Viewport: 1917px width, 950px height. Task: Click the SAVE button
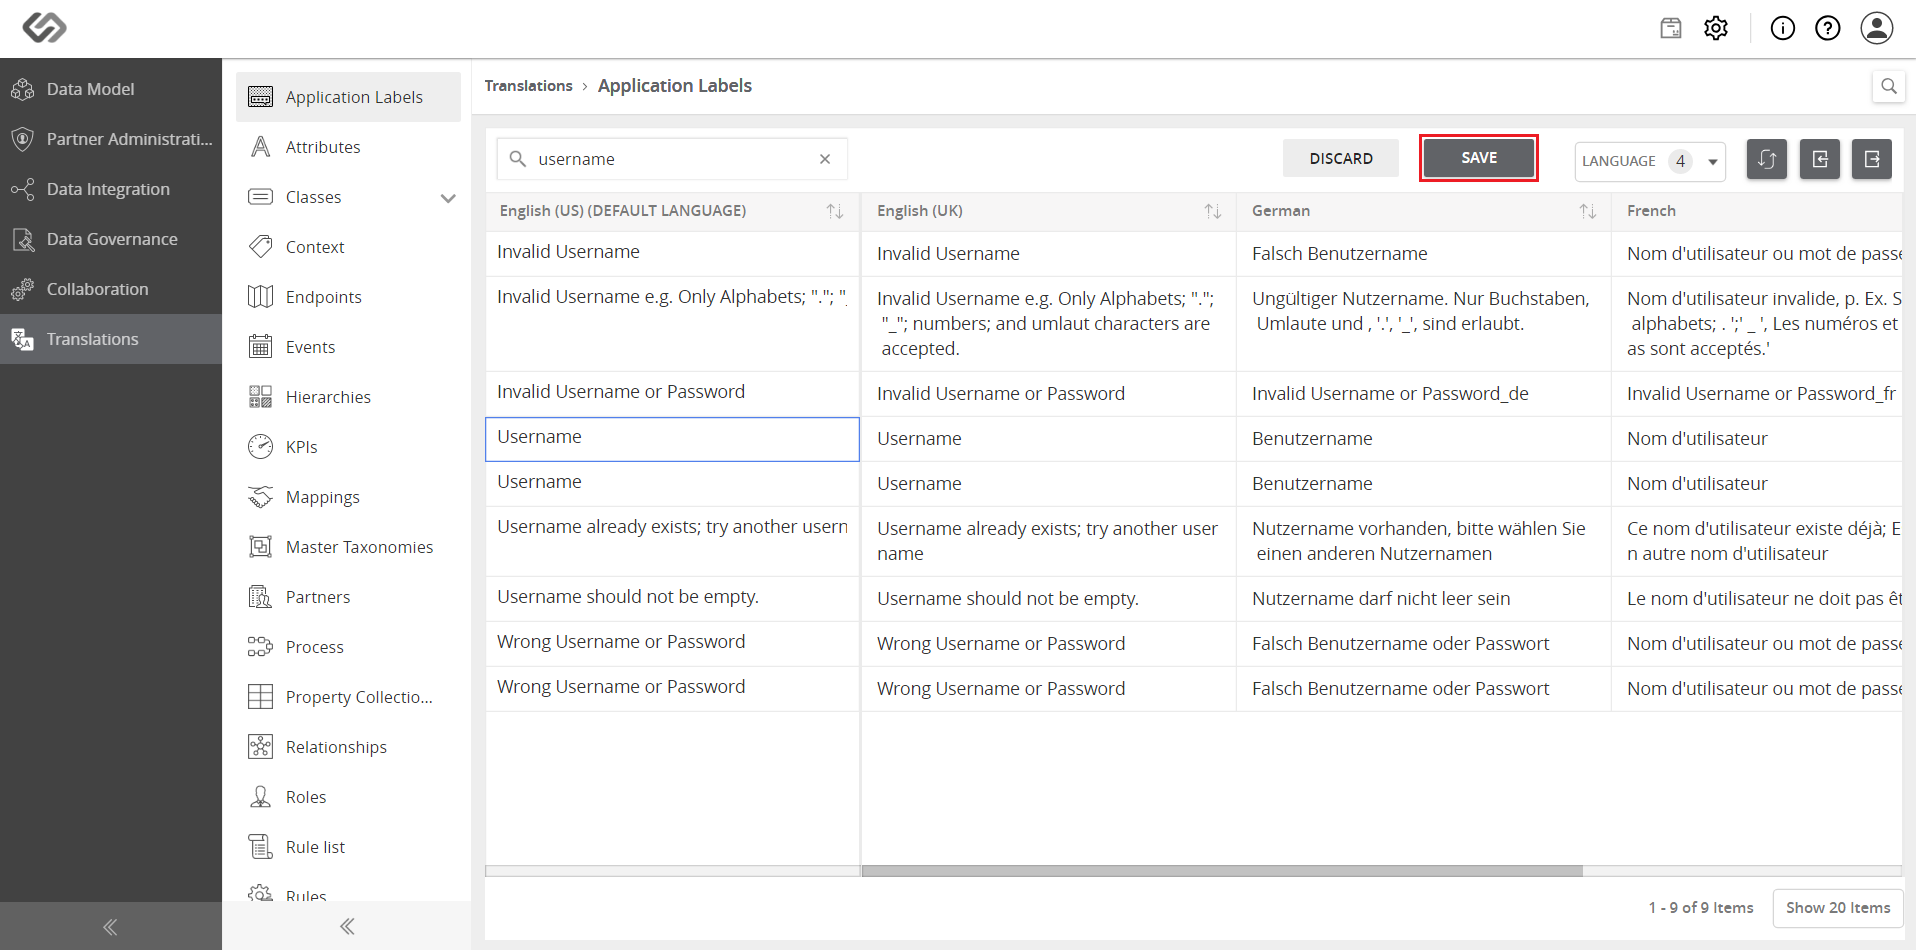[1479, 158]
